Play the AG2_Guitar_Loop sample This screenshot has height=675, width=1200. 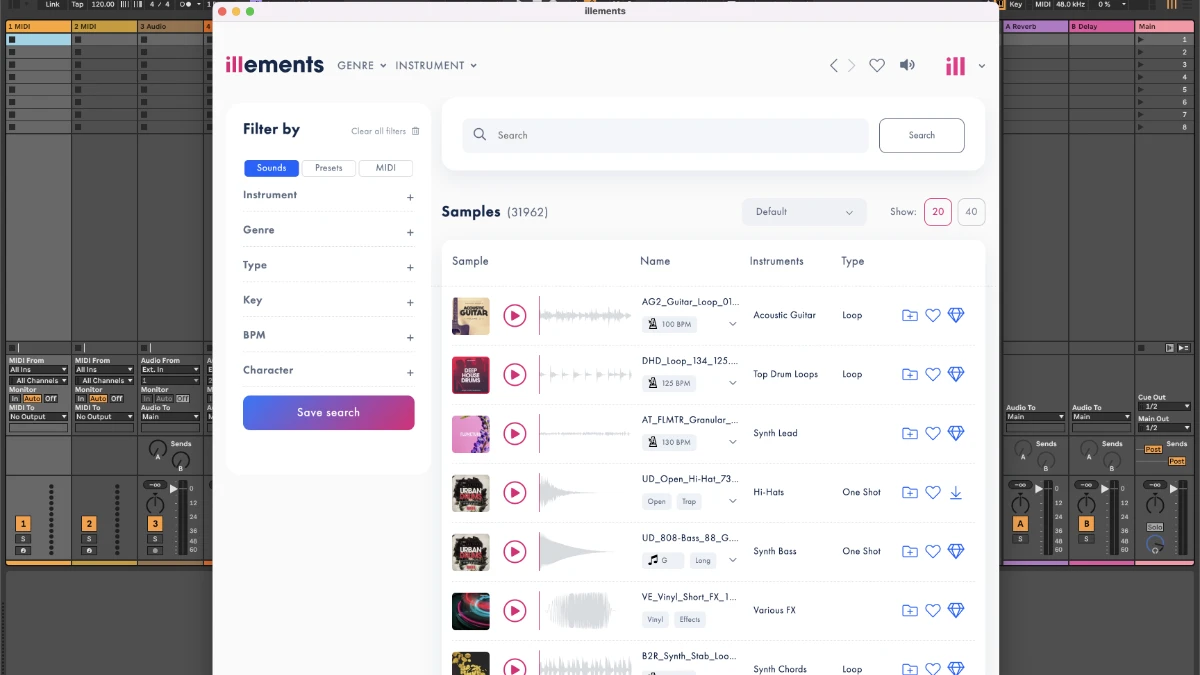(x=514, y=315)
